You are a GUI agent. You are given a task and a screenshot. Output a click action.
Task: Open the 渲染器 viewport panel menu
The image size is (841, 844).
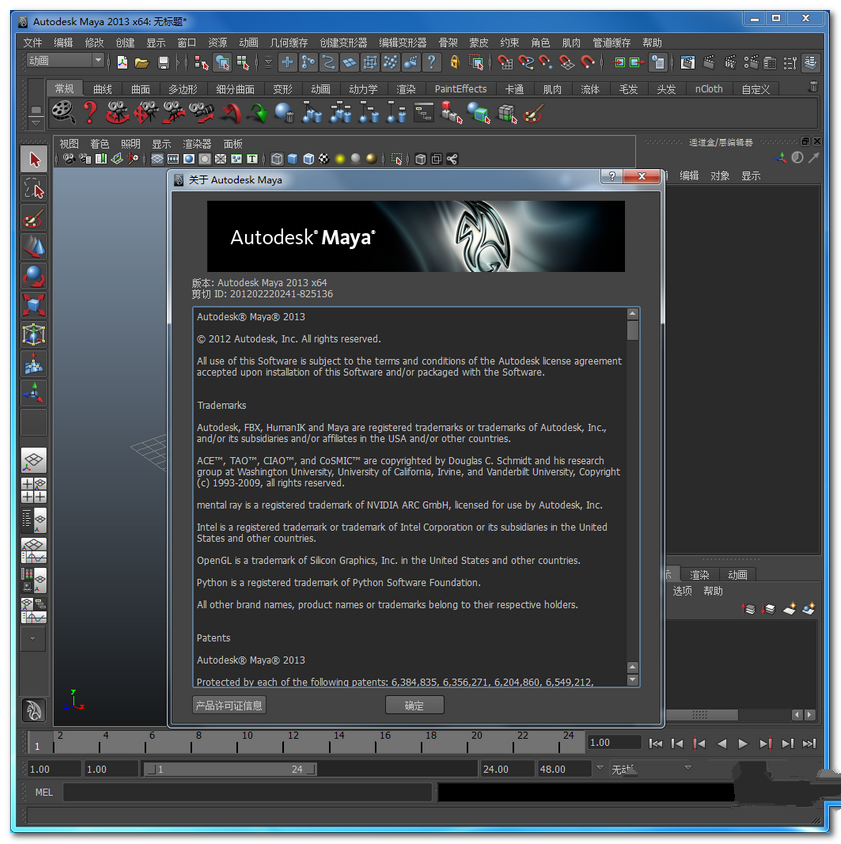(x=197, y=144)
